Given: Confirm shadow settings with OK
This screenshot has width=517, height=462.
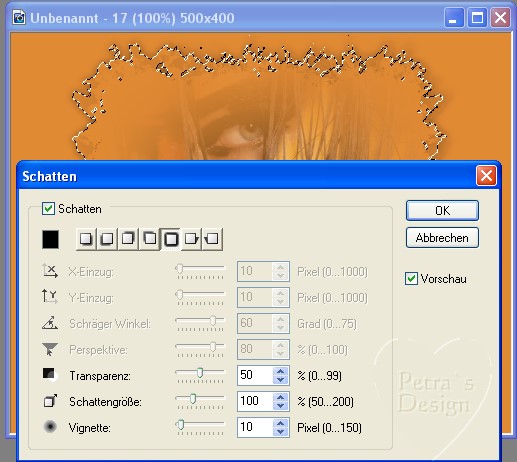Looking at the screenshot, I should tap(442, 210).
